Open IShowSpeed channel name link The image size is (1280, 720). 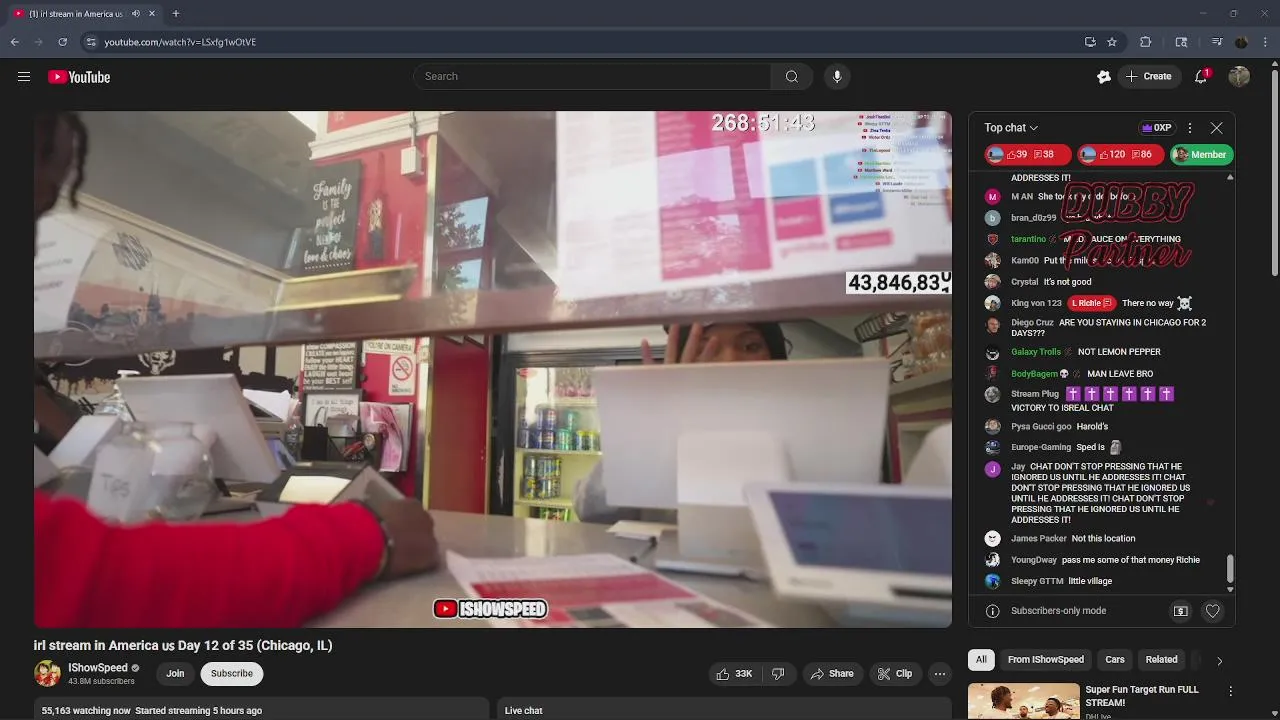98,668
